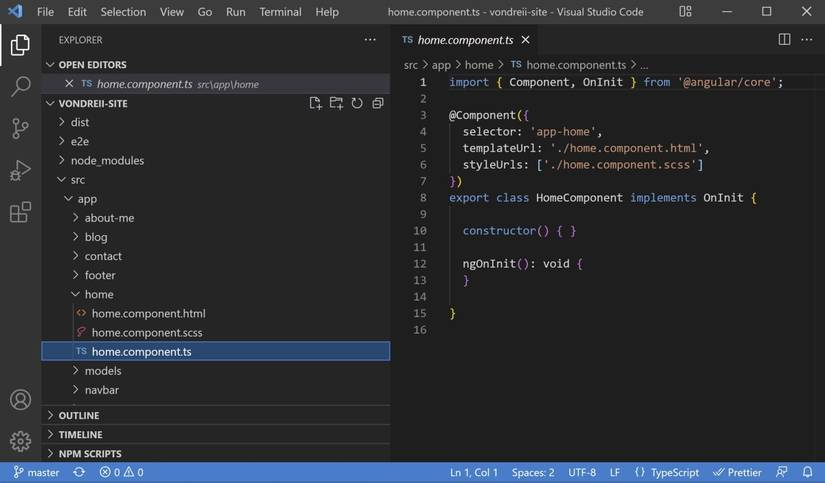Screen dimensions: 825x483
Task: Open the Extensions view
Action: click(x=20, y=212)
